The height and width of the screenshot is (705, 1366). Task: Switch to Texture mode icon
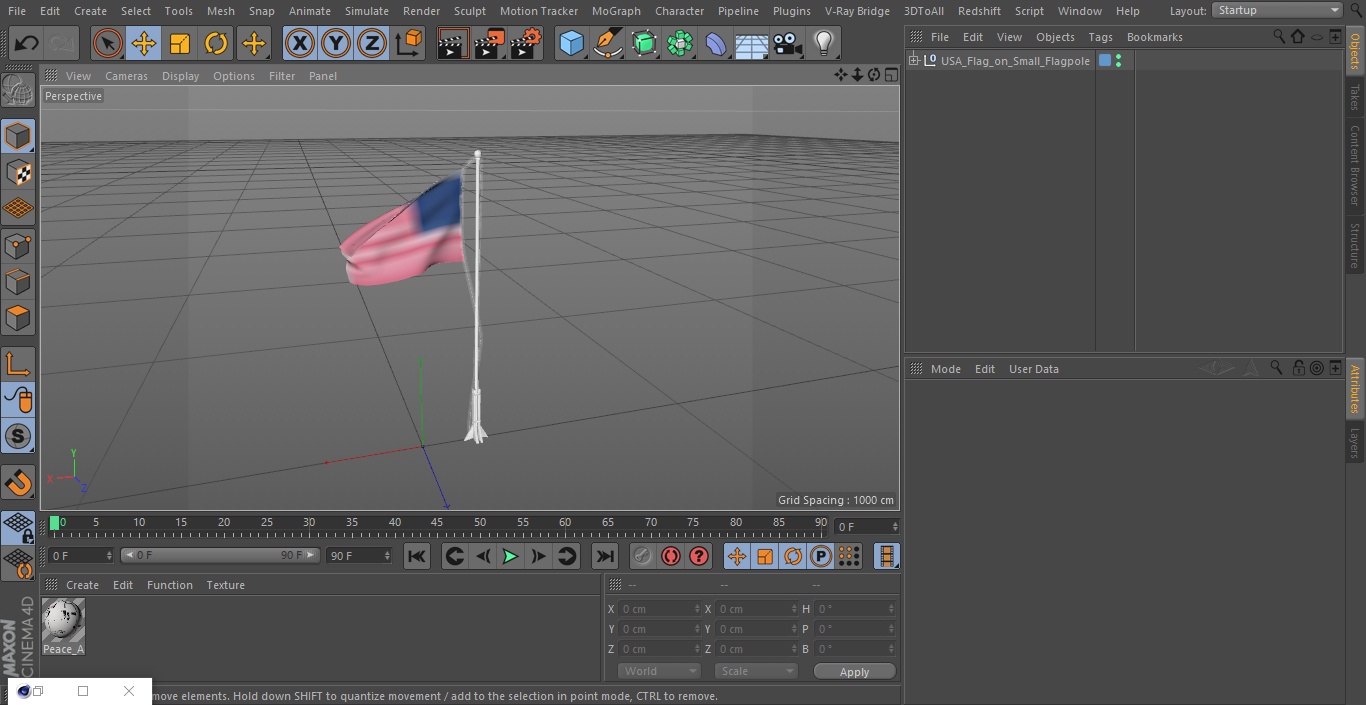18,172
